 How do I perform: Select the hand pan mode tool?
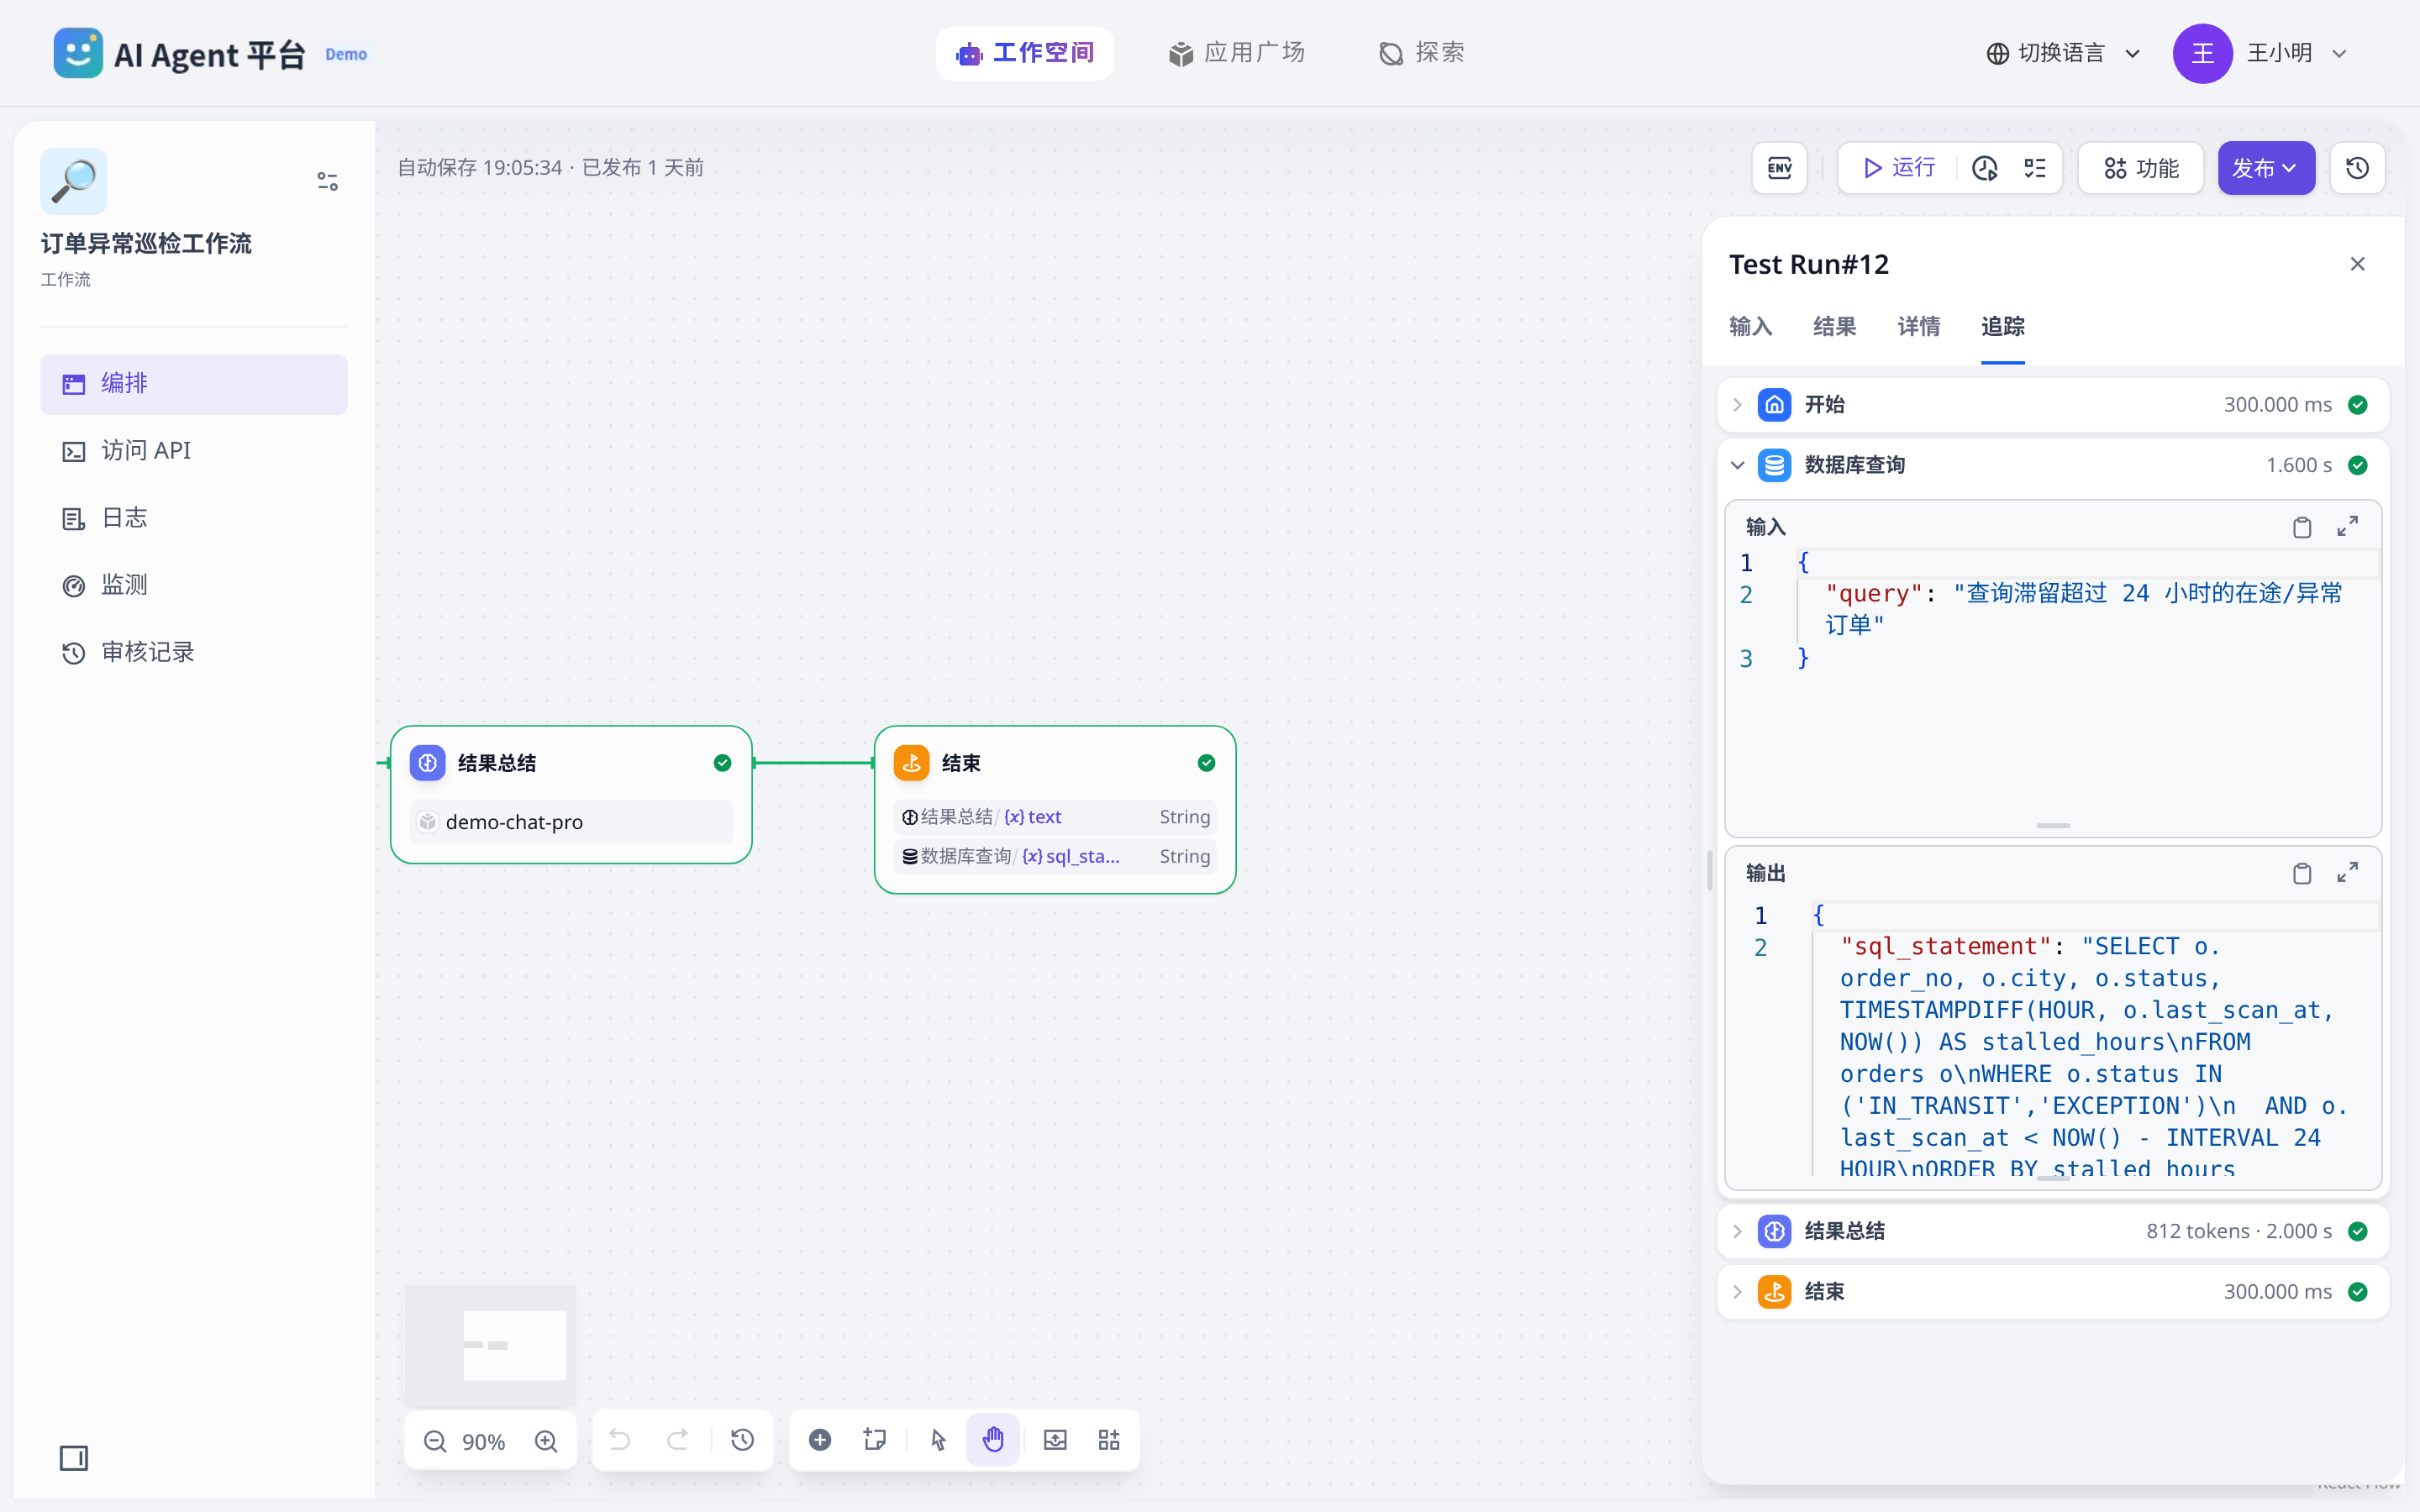click(993, 1440)
